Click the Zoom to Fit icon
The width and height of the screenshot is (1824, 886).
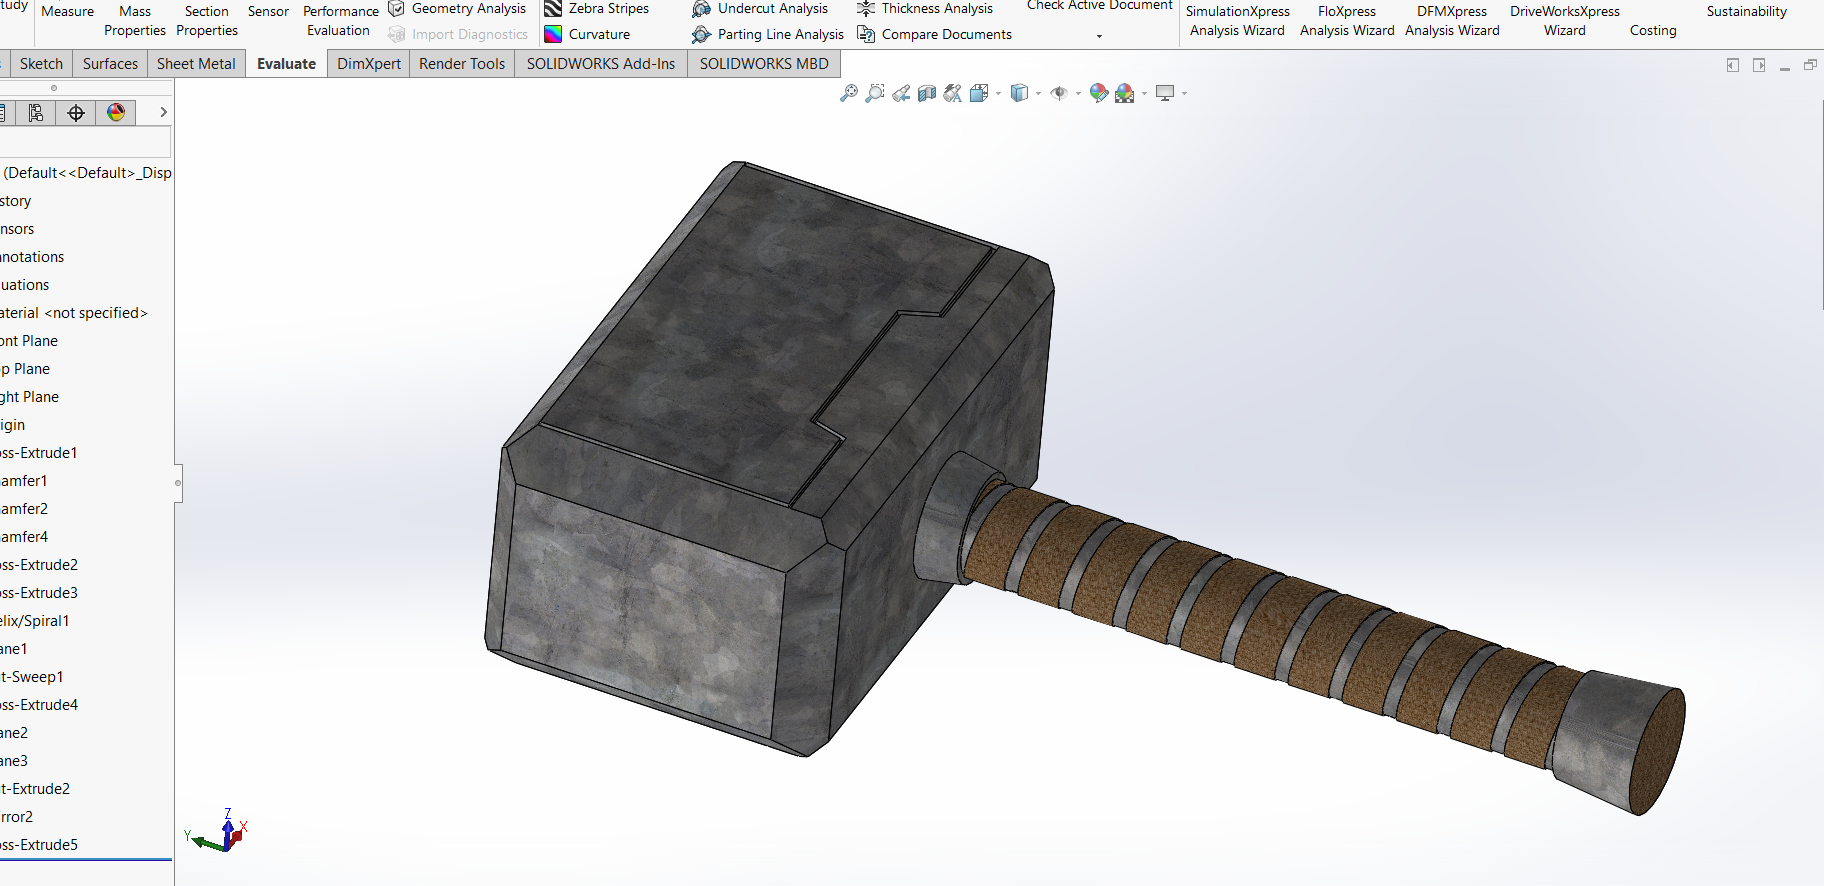pos(848,93)
